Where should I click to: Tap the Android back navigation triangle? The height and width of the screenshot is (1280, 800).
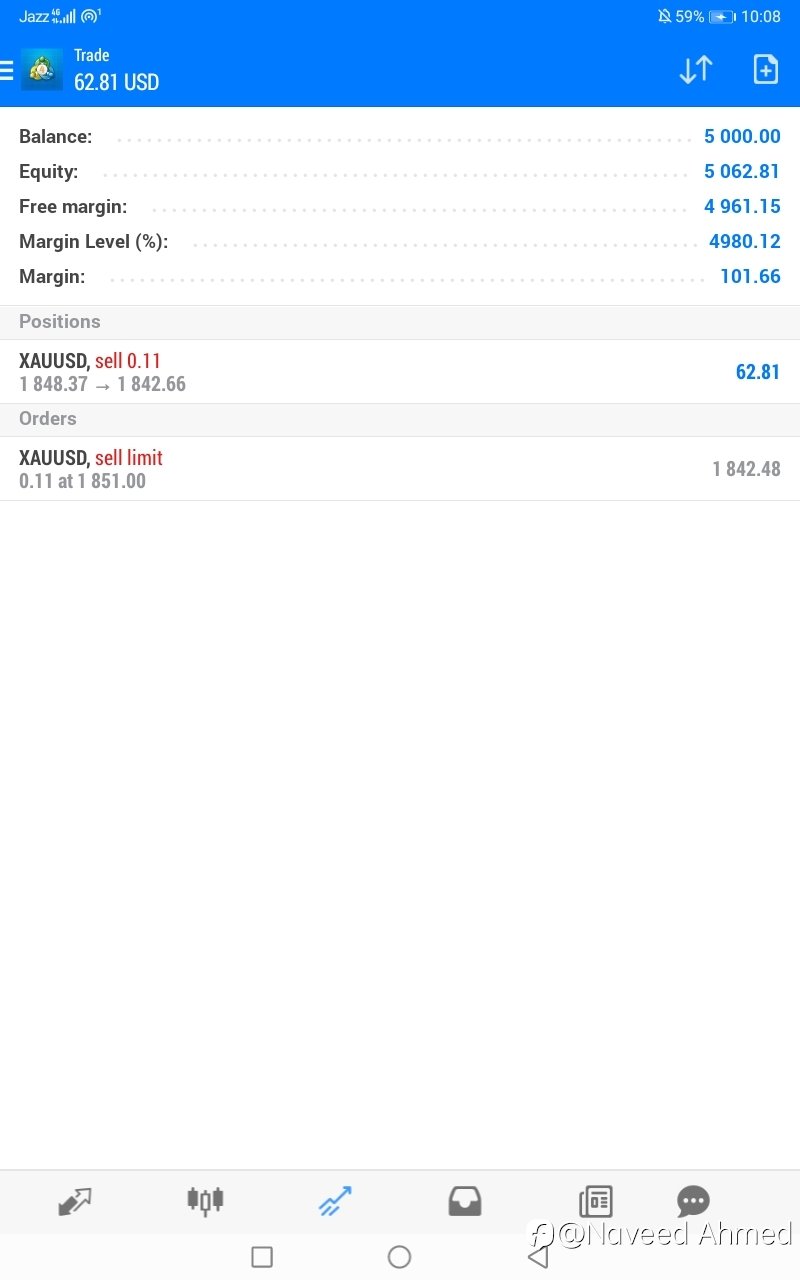point(538,1257)
